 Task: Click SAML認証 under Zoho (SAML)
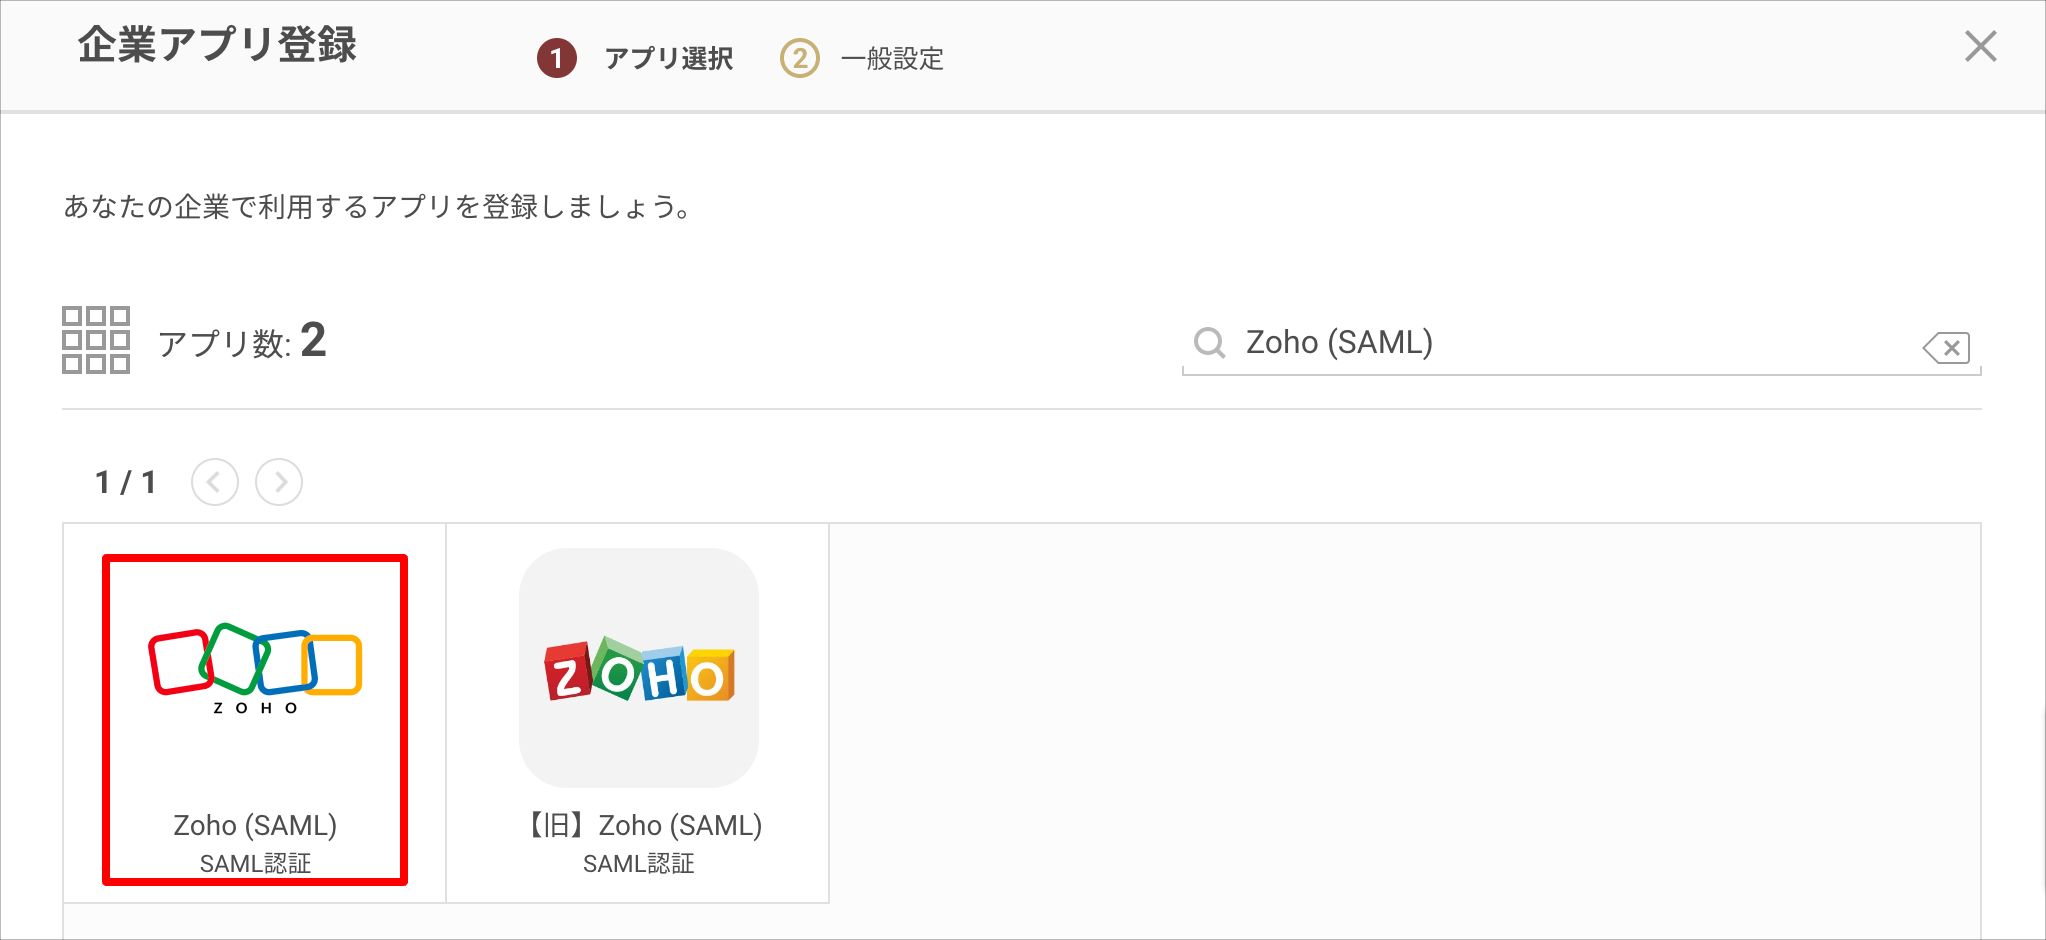[255, 863]
